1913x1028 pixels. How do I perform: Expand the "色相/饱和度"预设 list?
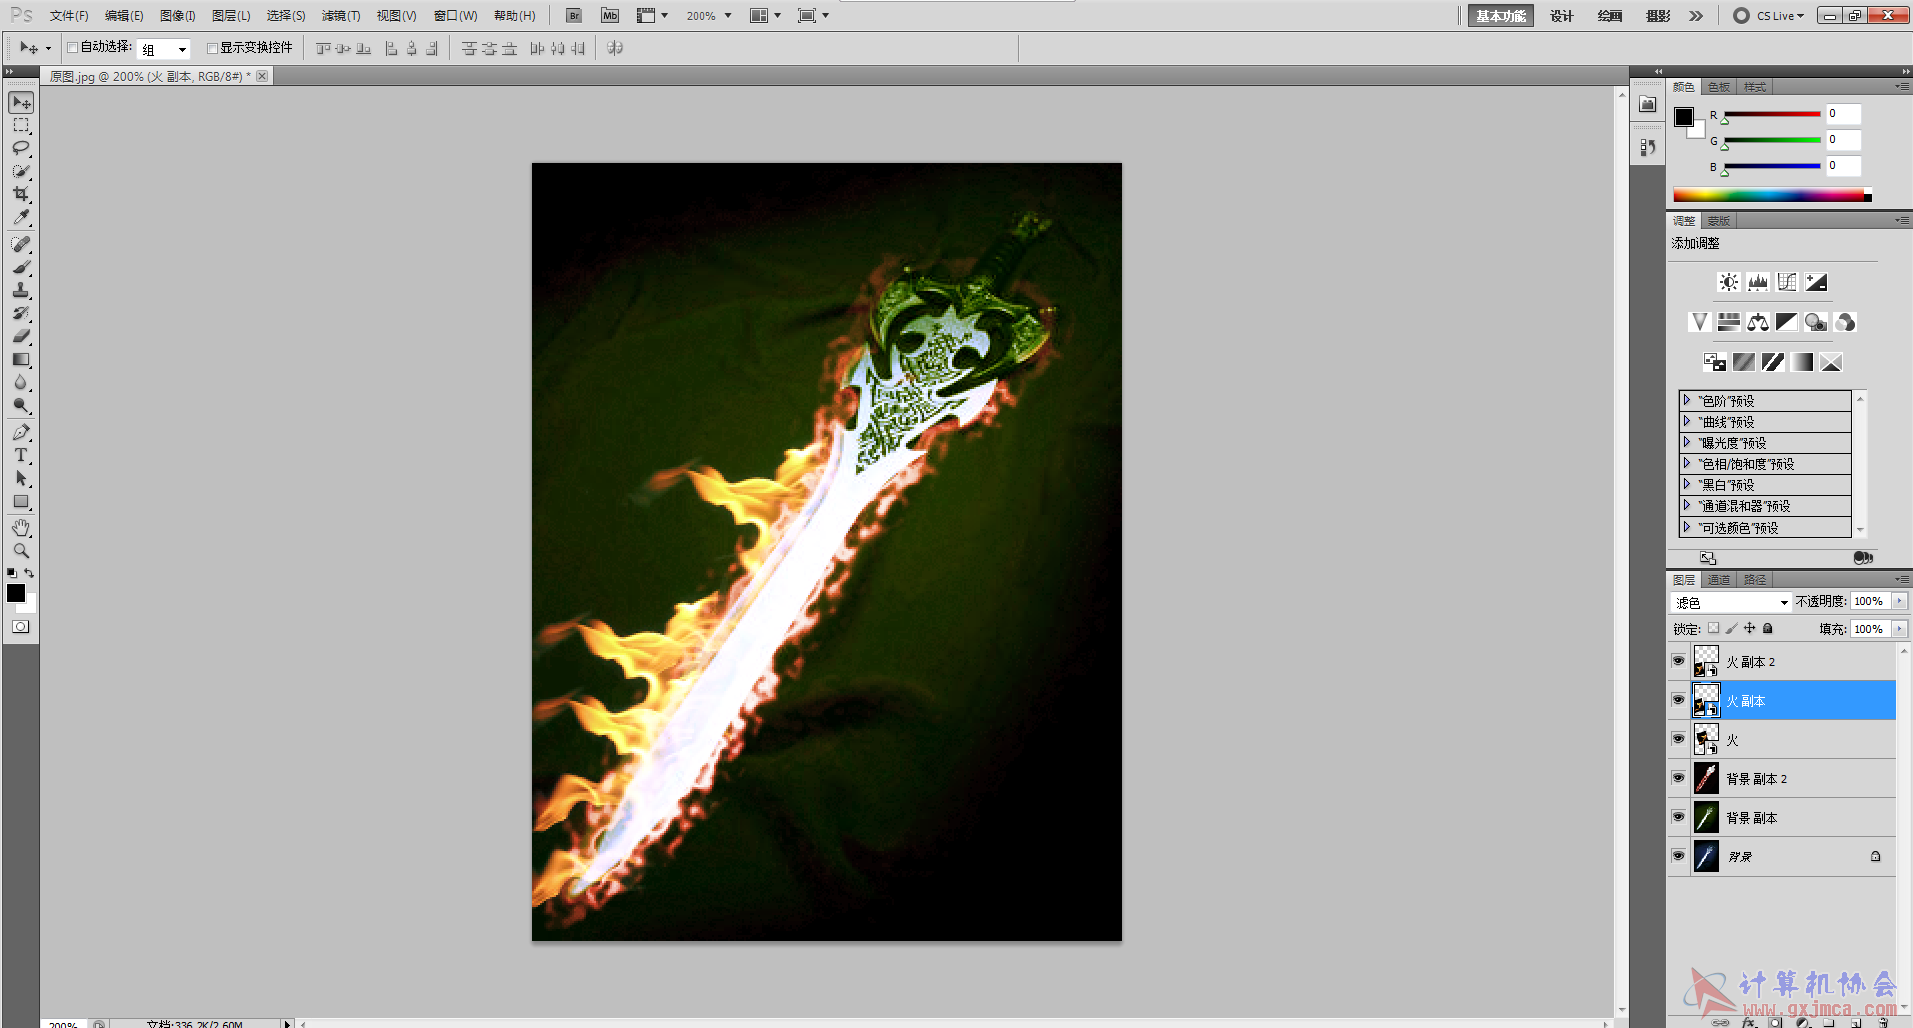click(x=1687, y=463)
